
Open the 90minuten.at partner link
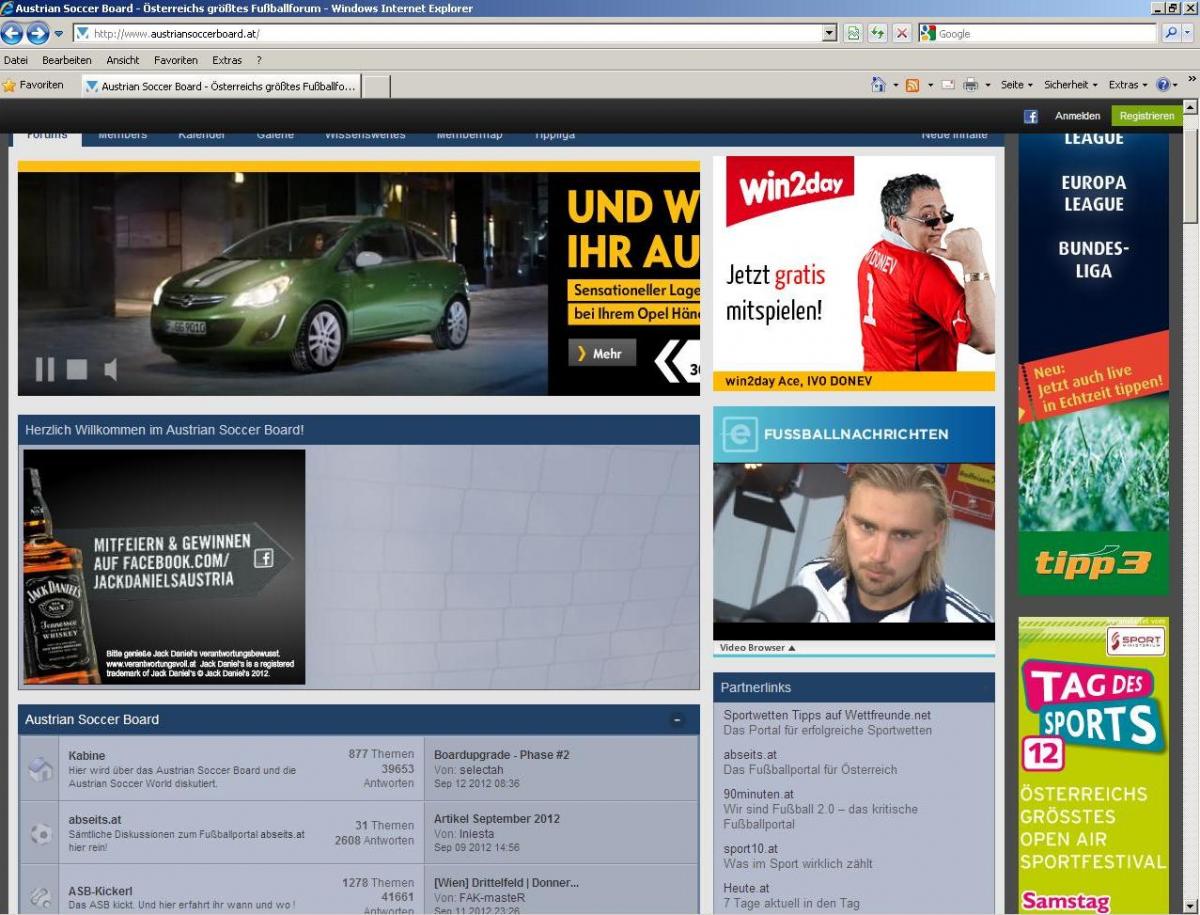pyautogui.click(x=759, y=794)
